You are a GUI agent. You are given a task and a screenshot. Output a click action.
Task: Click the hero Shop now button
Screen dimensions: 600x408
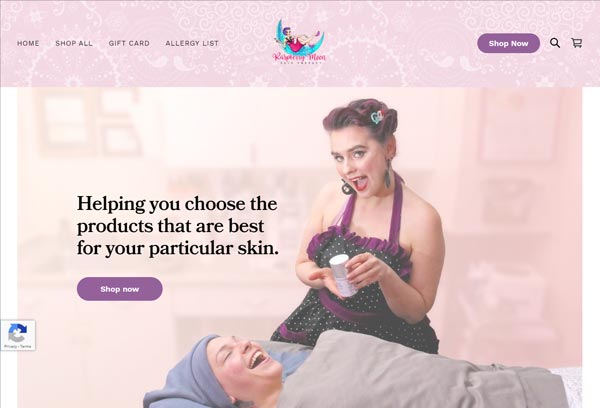[120, 289]
